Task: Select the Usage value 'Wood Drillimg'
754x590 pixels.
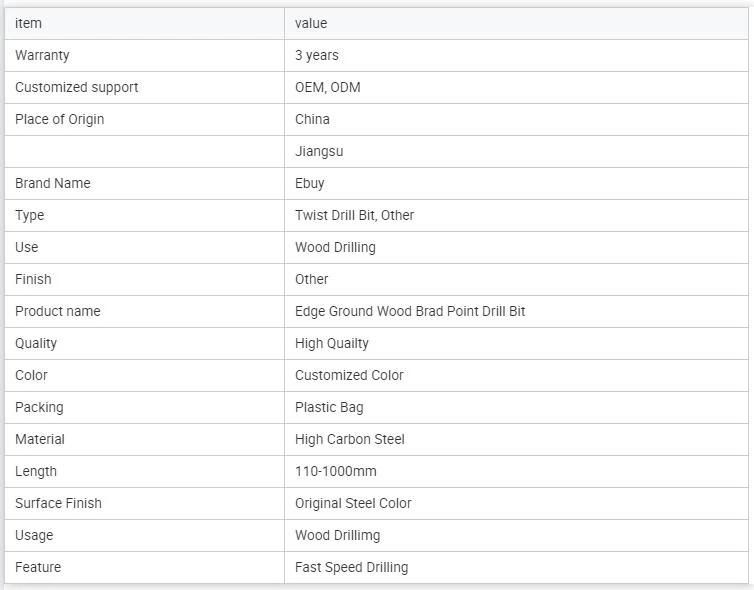Action: pos(338,535)
